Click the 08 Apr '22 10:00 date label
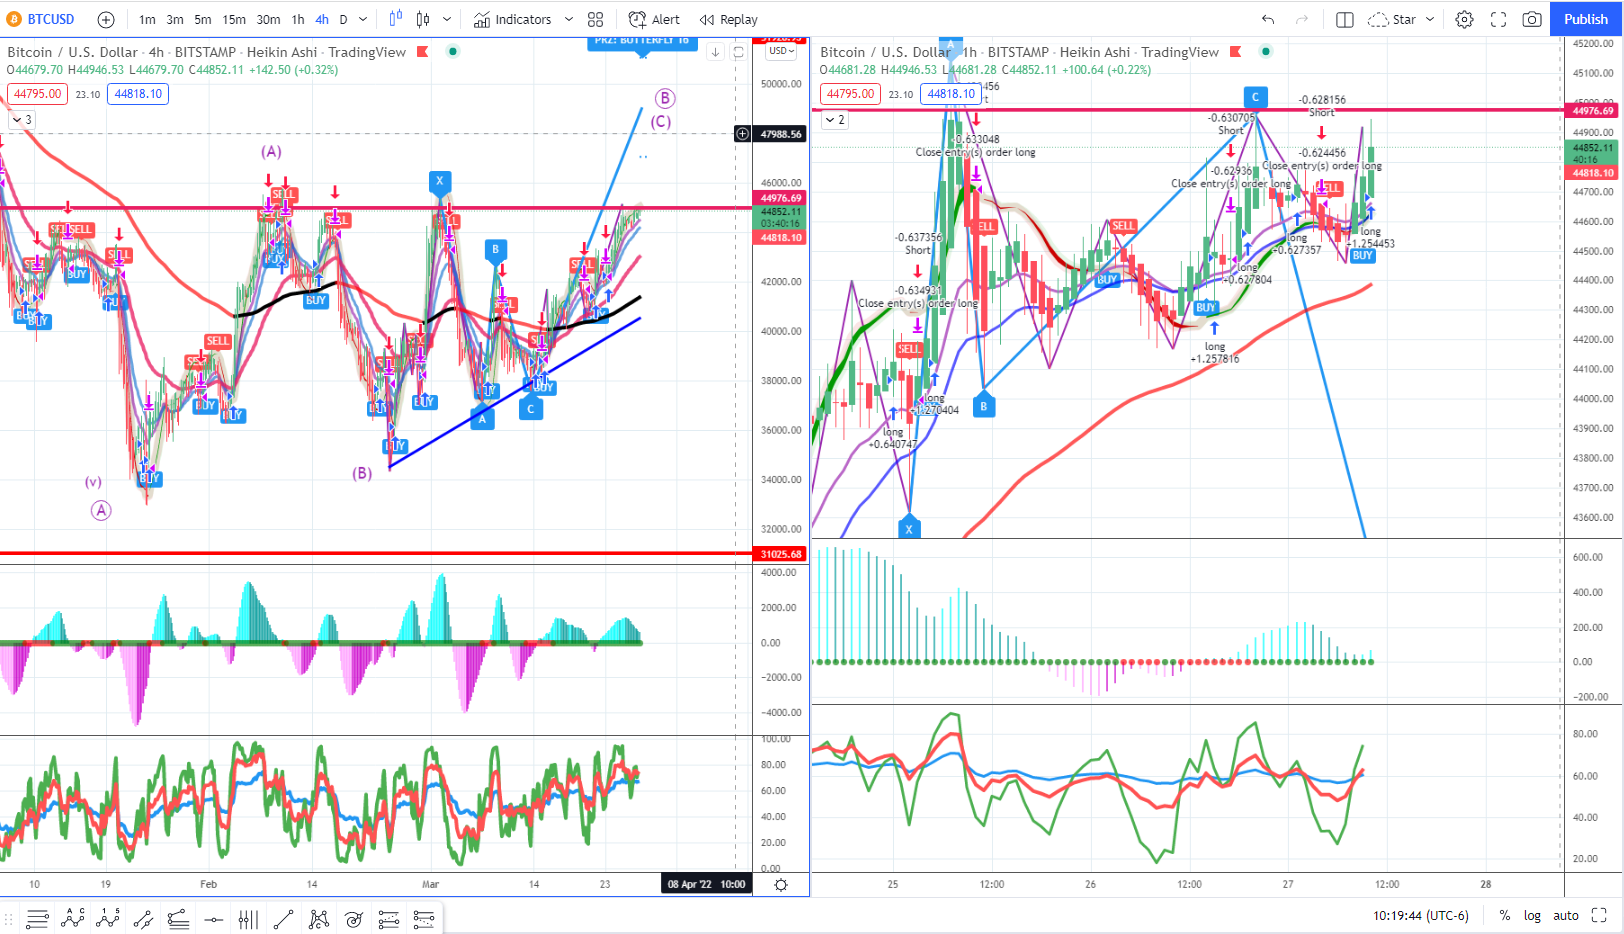 706,884
